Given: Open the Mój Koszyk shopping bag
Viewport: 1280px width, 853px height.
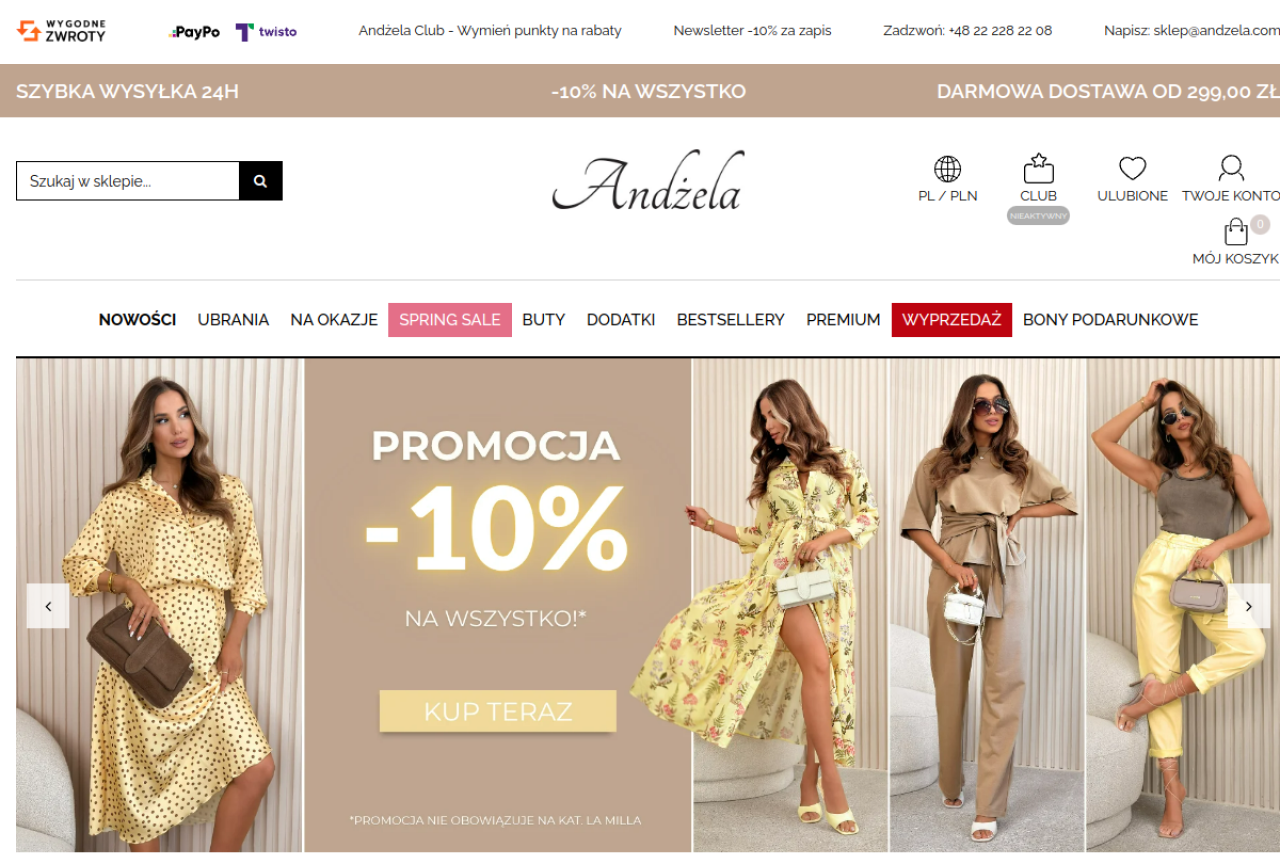Looking at the screenshot, I should tap(1237, 232).
